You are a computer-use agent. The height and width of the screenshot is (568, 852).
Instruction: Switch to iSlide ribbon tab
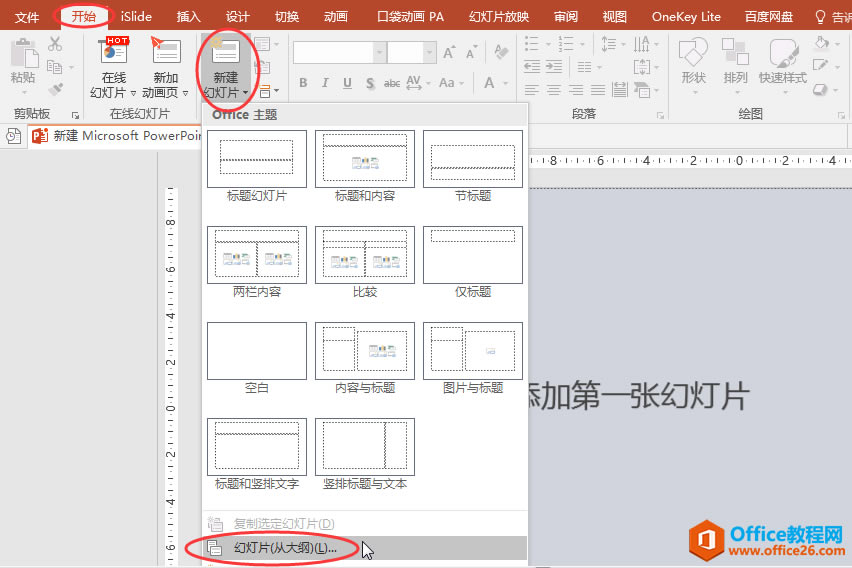pos(136,17)
